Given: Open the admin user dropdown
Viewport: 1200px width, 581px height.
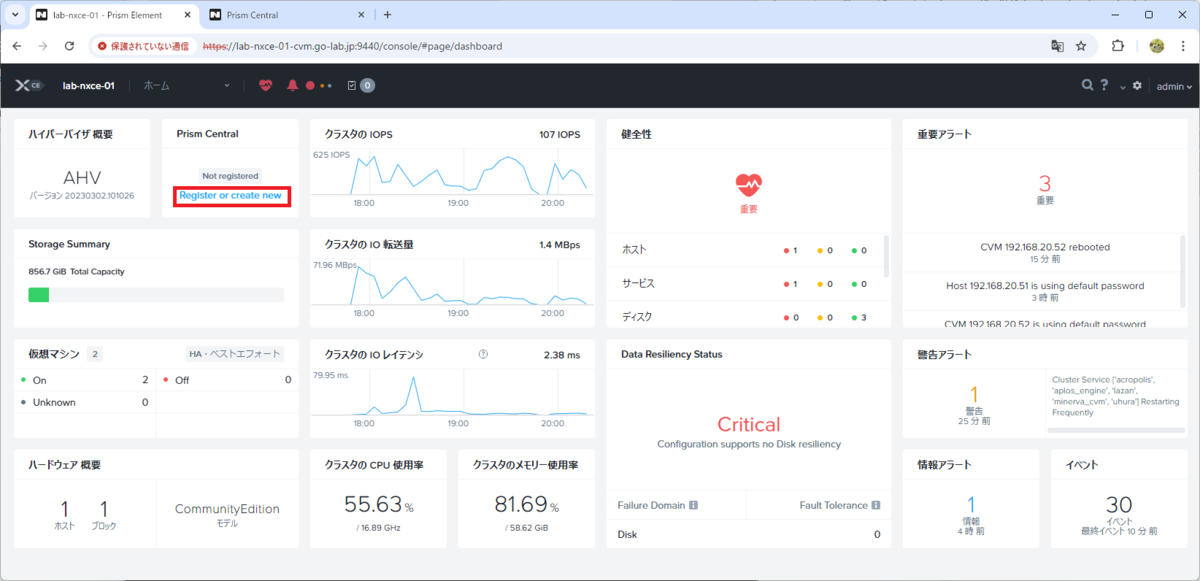Looking at the screenshot, I should pos(1174,86).
